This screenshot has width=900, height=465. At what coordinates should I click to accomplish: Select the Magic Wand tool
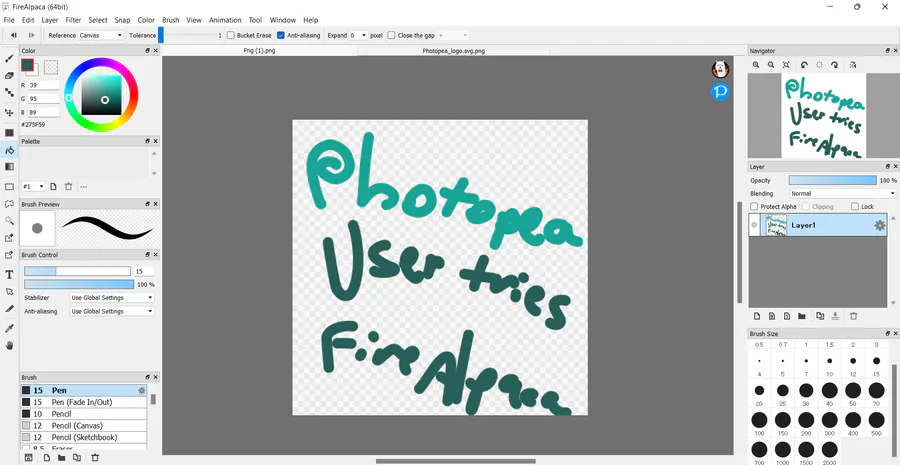point(9,220)
